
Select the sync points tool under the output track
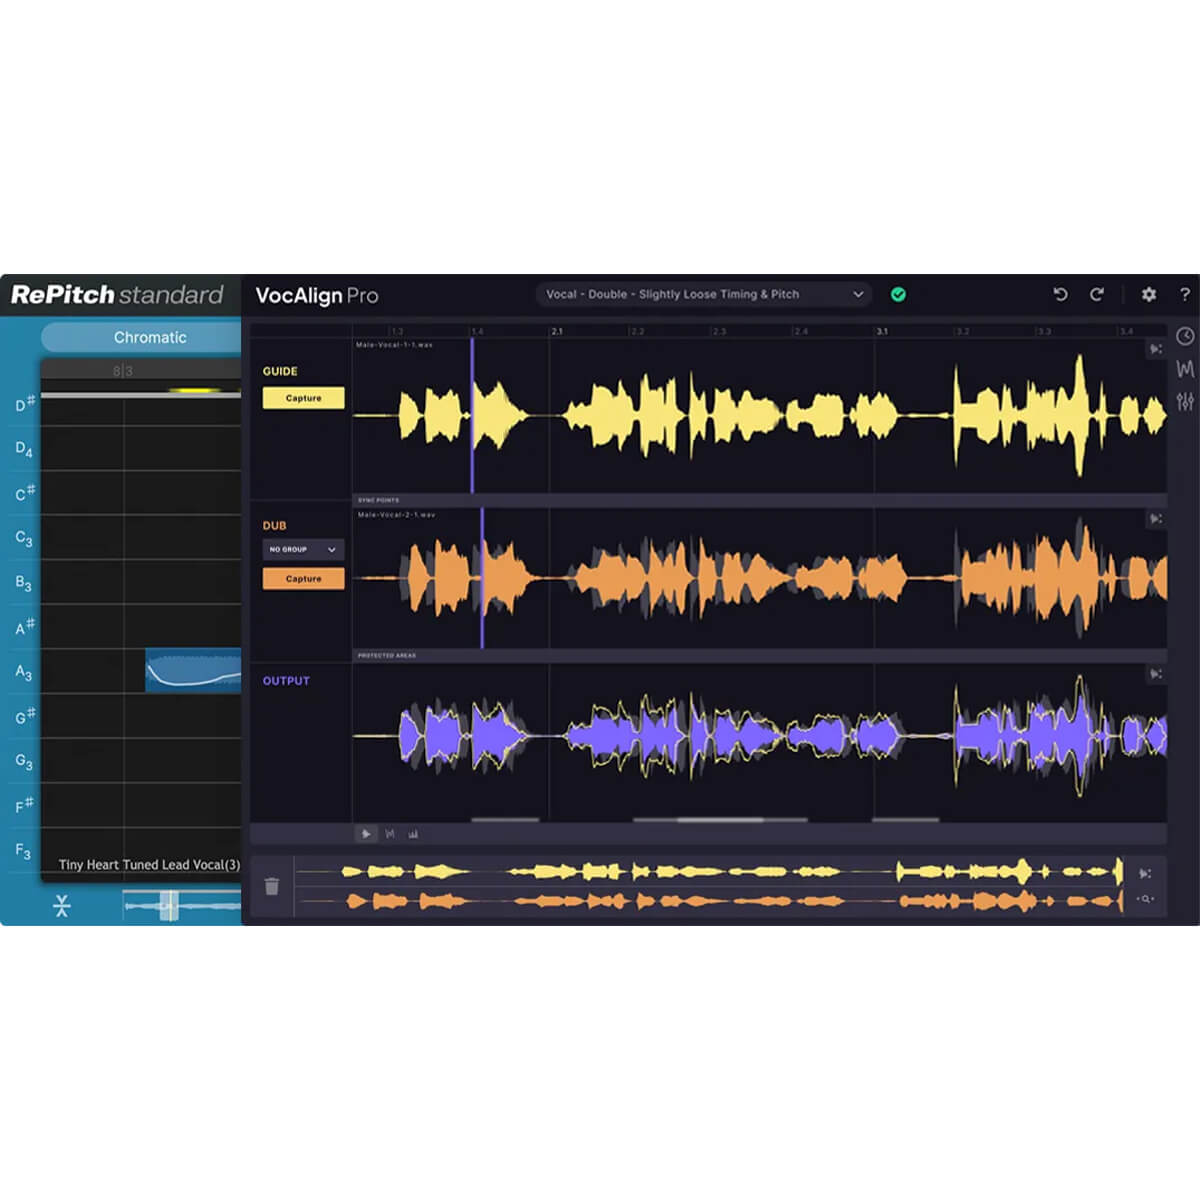click(x=390, y=834)
